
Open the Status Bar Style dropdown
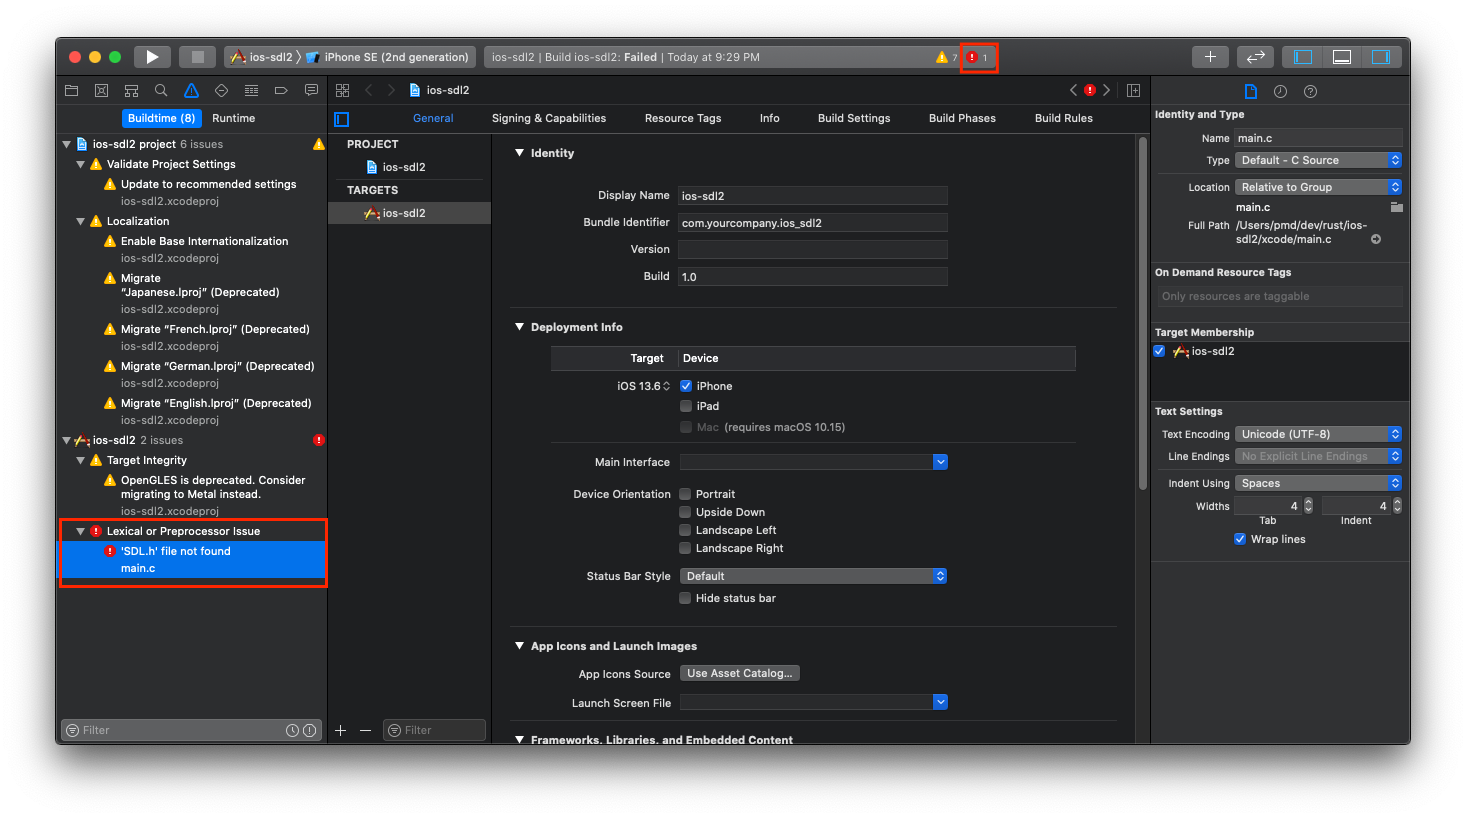813,576
